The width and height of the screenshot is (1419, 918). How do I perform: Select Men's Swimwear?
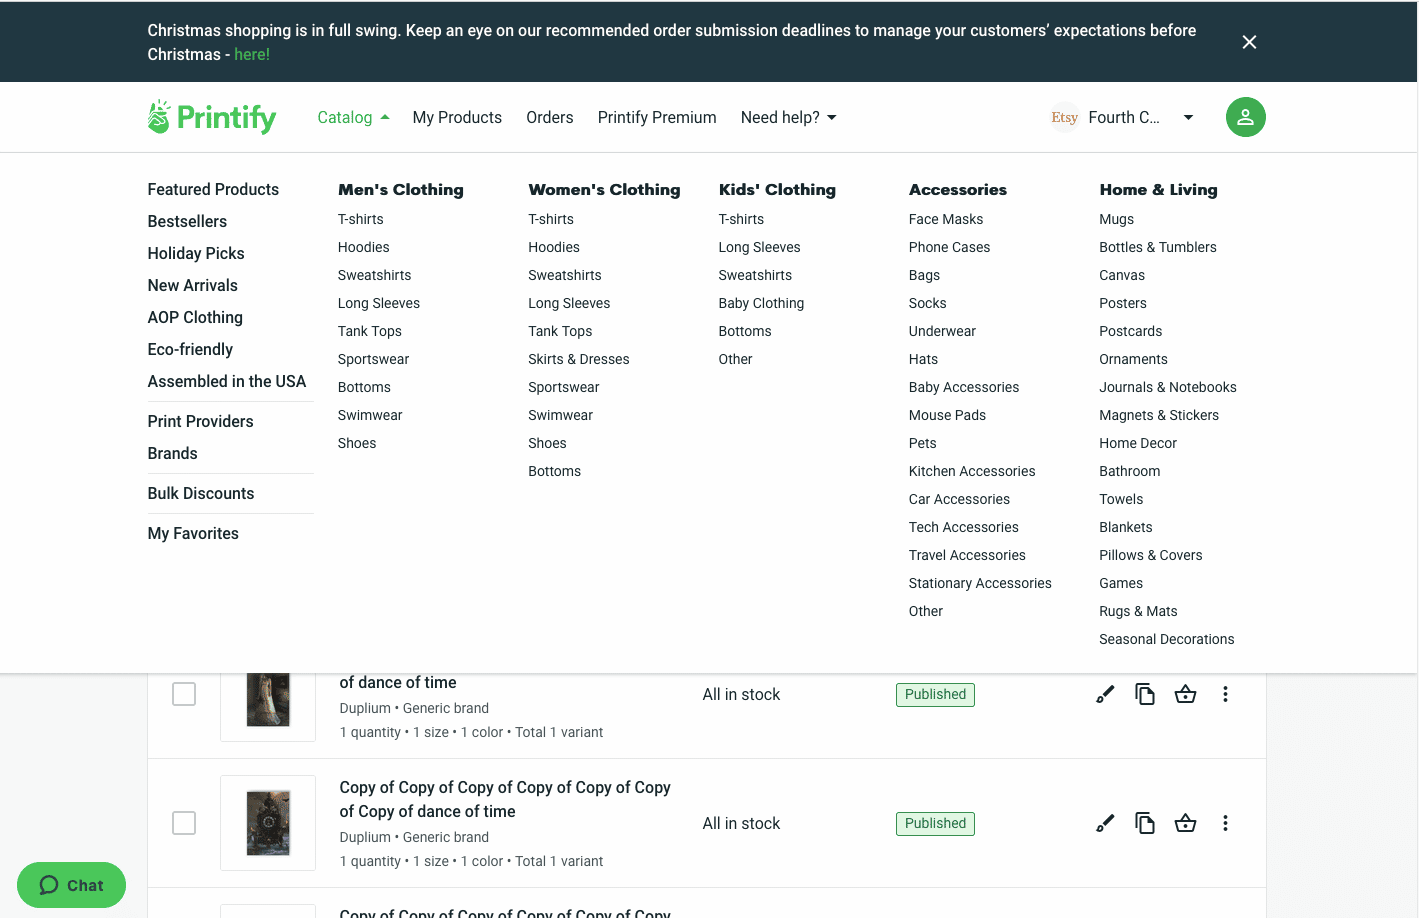pos(370,415)
